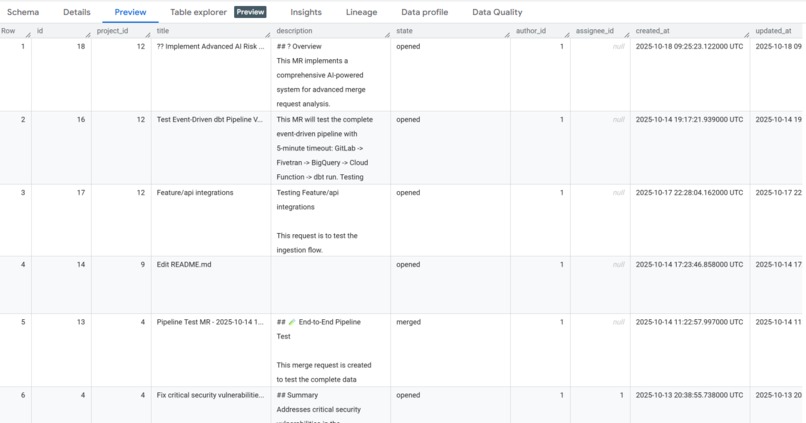Click the title column header
806x423 pixels.
[162, 31]
